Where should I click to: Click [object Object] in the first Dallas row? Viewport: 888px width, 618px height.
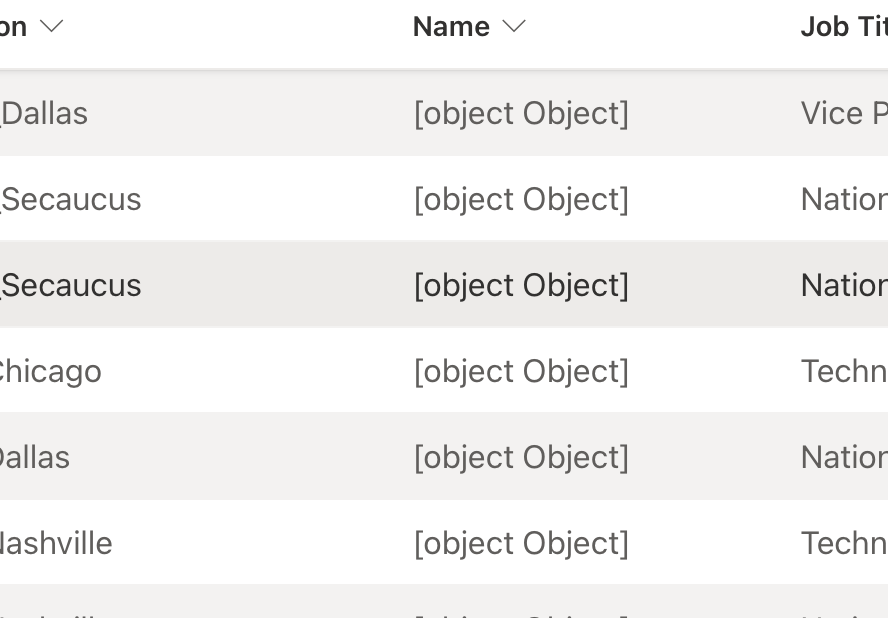(x=521, y=113)
